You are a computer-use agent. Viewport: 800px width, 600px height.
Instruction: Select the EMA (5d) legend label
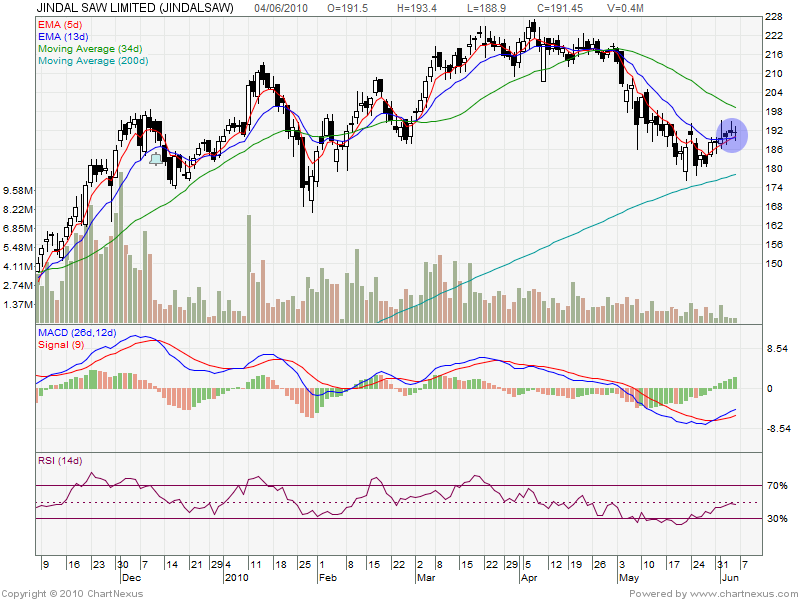click(x=59, y=22)
